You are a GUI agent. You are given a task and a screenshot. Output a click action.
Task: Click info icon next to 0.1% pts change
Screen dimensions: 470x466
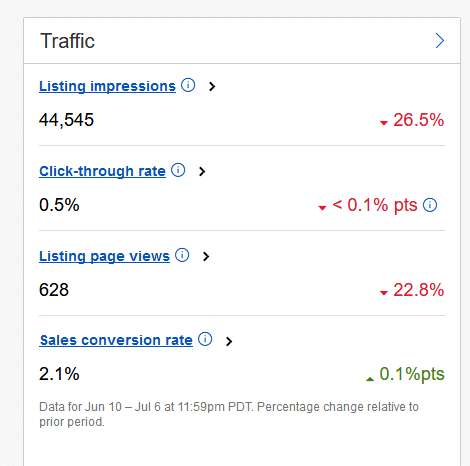click(430, 205)
